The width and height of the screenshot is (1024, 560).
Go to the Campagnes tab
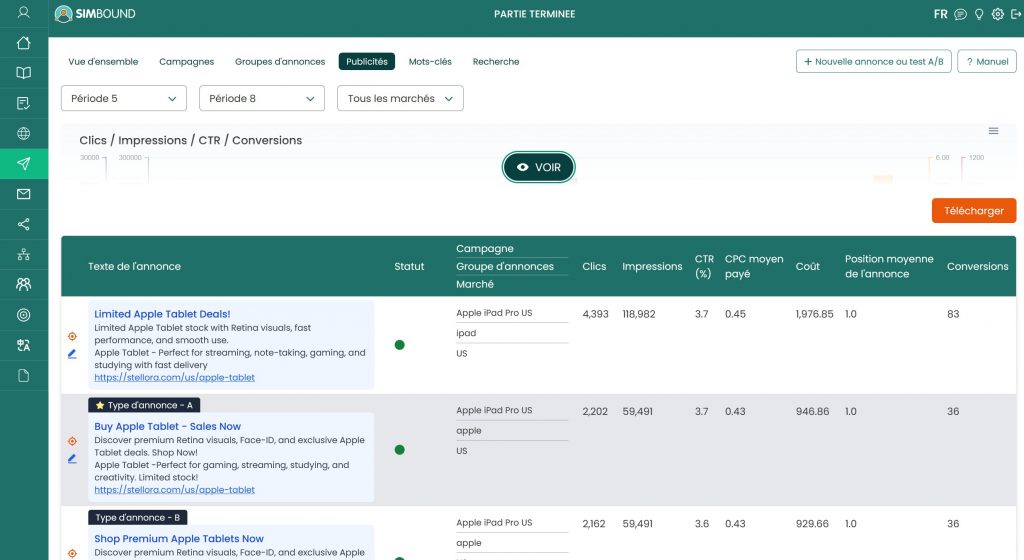click(187, 61)
